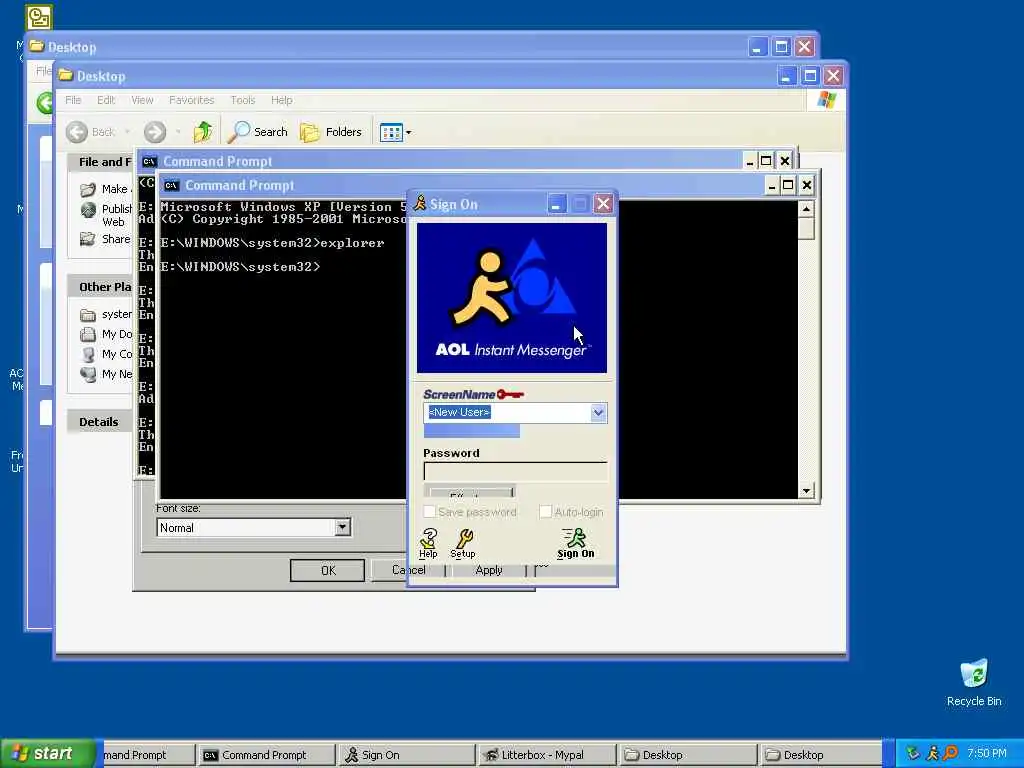Switch to Sign On taskbar item
1024x768 pixels.
pos(406,755)
